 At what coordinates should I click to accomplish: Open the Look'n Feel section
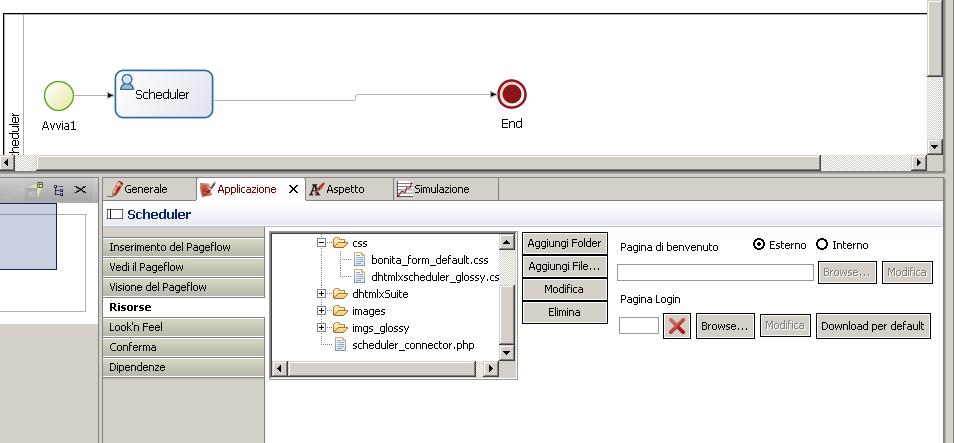(x=184, y=327)
